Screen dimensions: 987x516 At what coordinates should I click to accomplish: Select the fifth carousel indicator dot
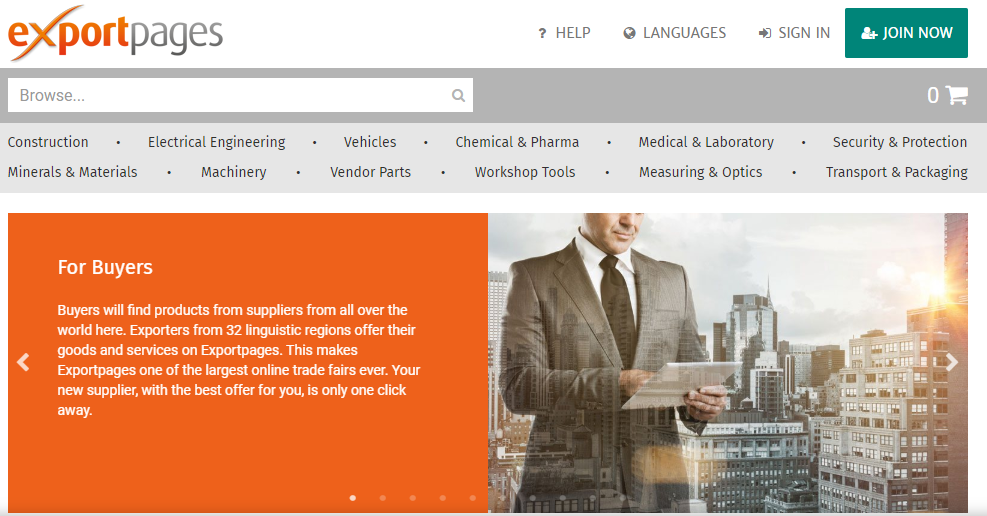tap(473, 498)
